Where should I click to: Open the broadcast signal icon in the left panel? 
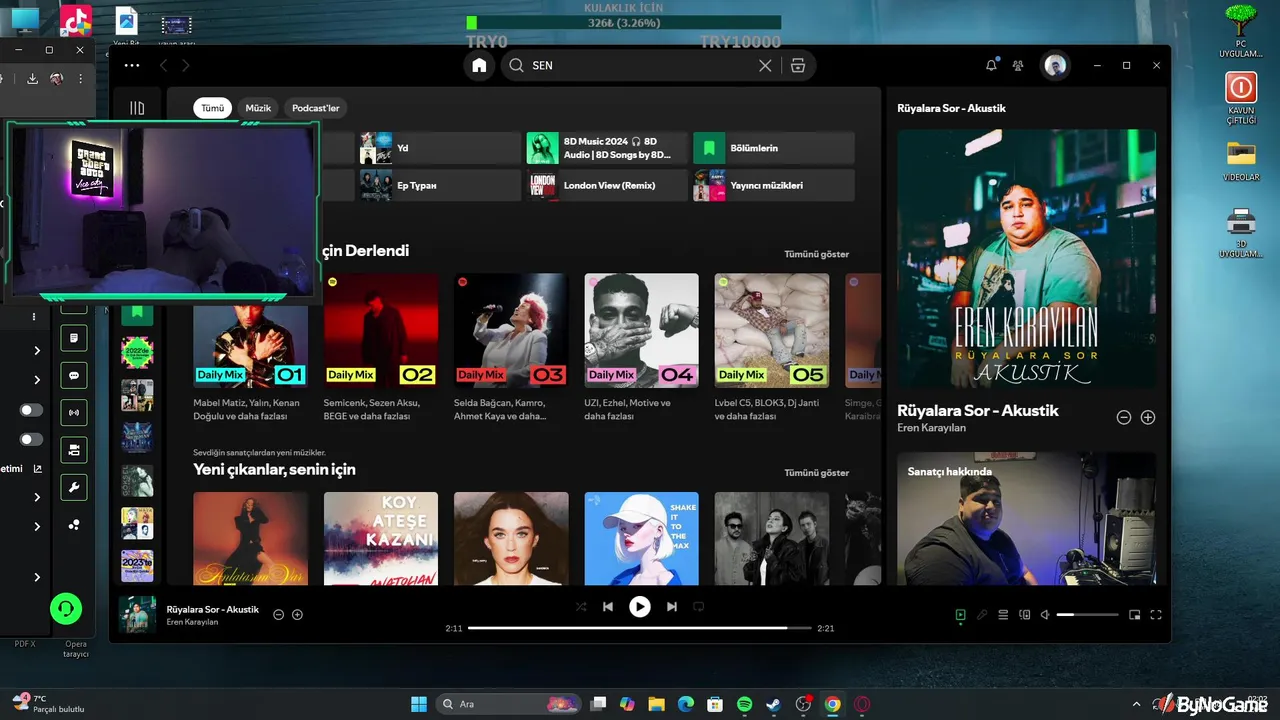pyautogui.click(x=74, y=413)
